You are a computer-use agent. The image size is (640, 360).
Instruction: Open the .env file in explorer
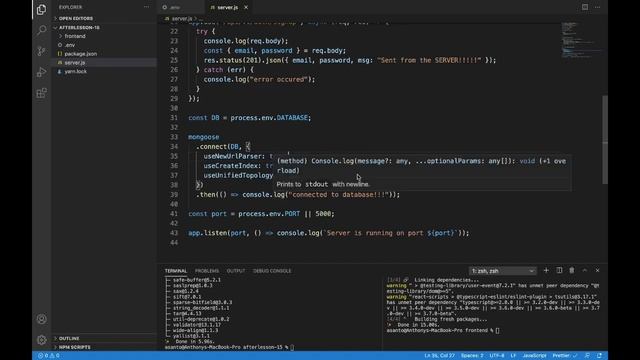(x=69, y=45)
